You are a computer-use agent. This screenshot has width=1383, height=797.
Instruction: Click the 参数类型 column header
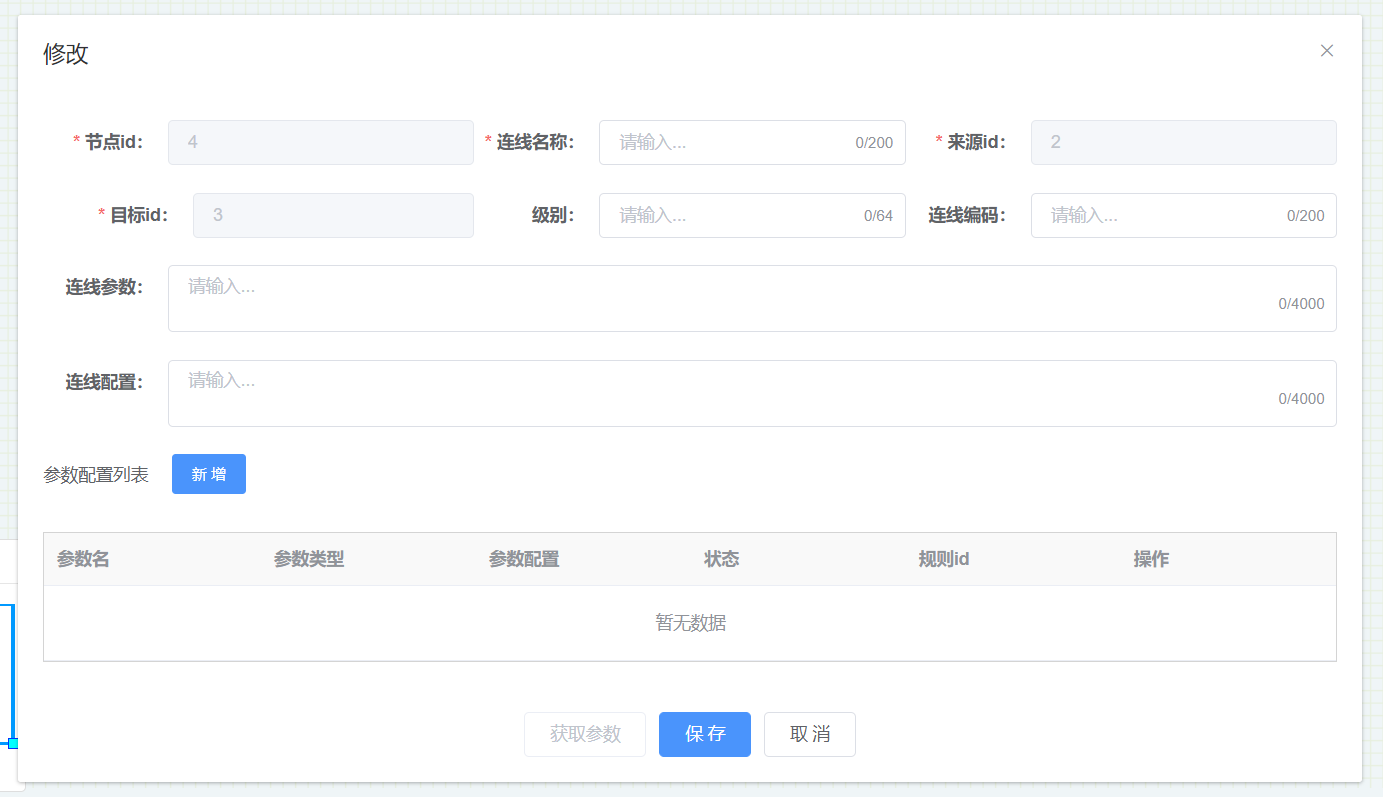(309, 559)
